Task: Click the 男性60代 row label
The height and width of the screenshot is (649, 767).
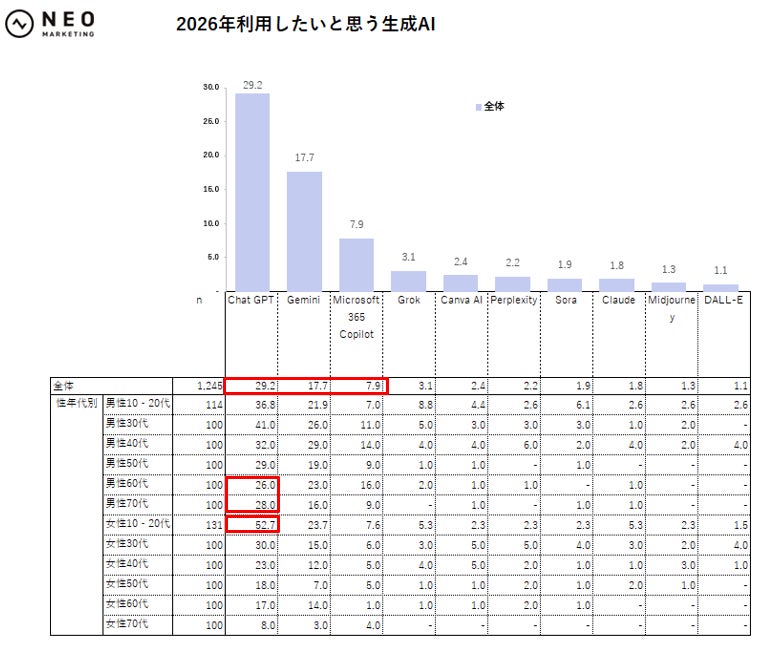Action: click(127, 484)
